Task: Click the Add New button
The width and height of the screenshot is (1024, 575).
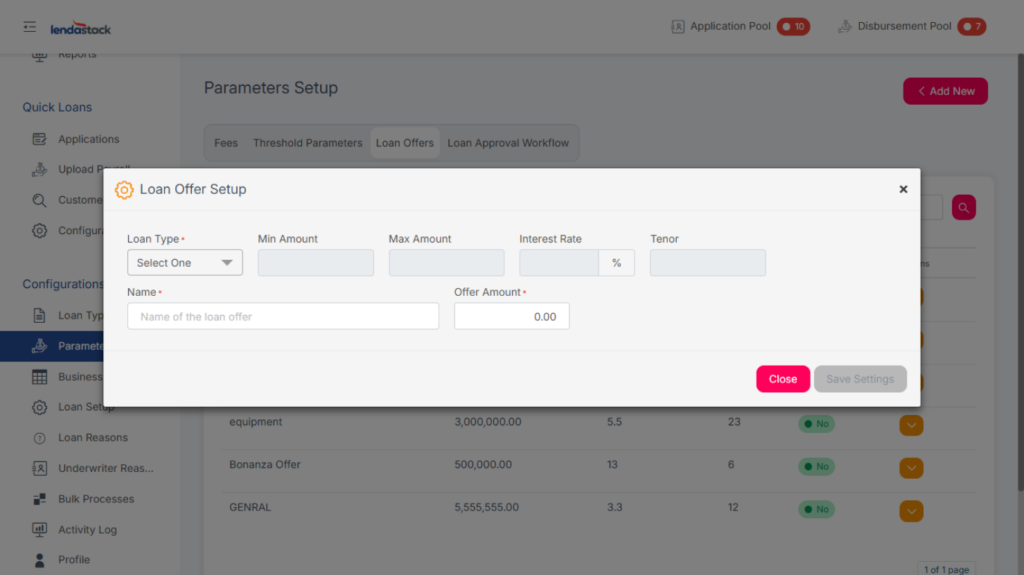Action: [x=945, y=91]
